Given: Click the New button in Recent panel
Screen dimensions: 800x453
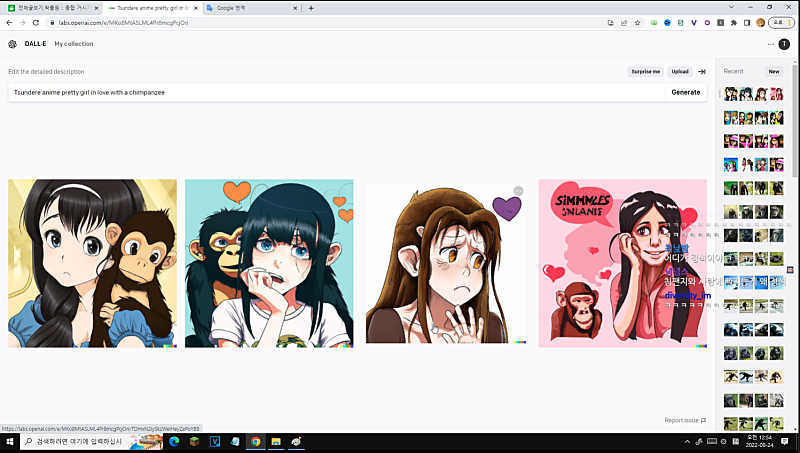Looking at the screenshot, I should pos(773,72).
